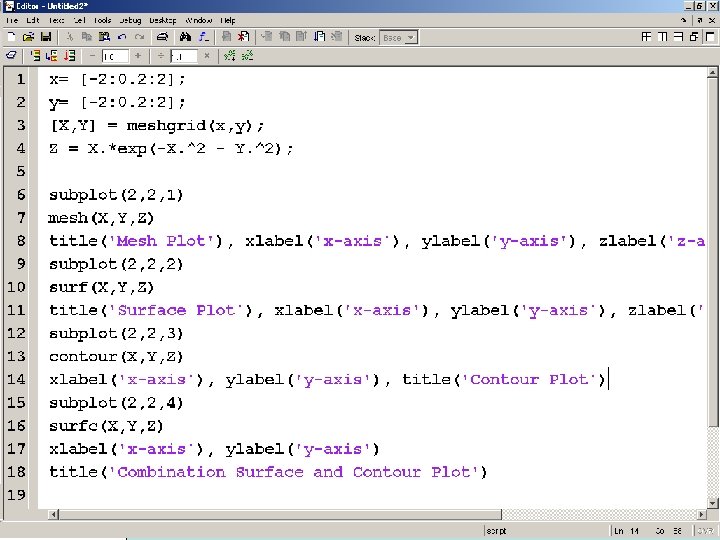Click the Cut scissors icon
Viewport: 720px width, 540px height.
[x=70, y=37]
